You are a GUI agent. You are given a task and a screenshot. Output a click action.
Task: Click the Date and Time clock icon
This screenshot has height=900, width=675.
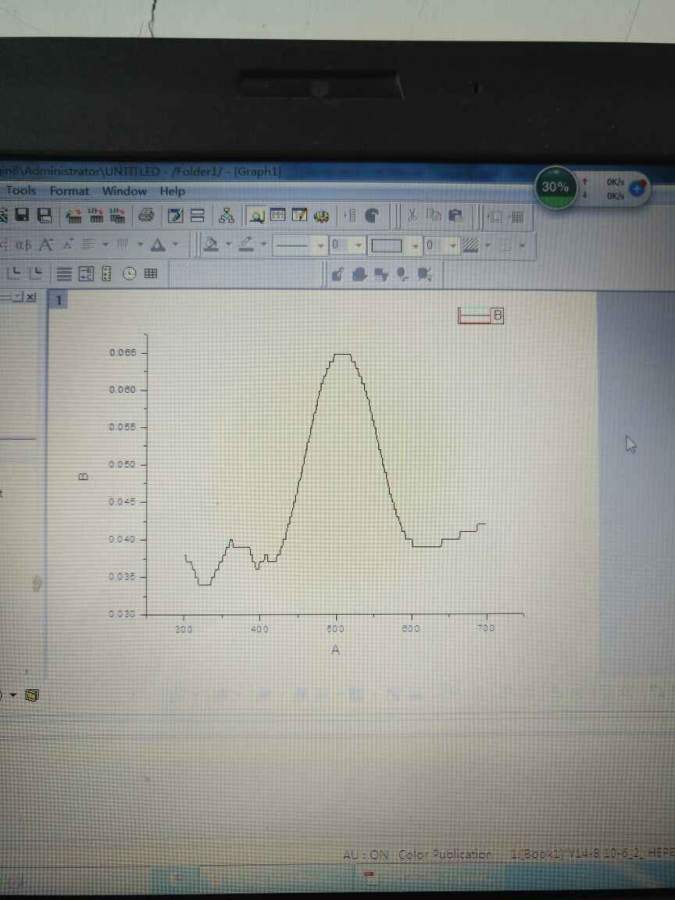point(129,274)
